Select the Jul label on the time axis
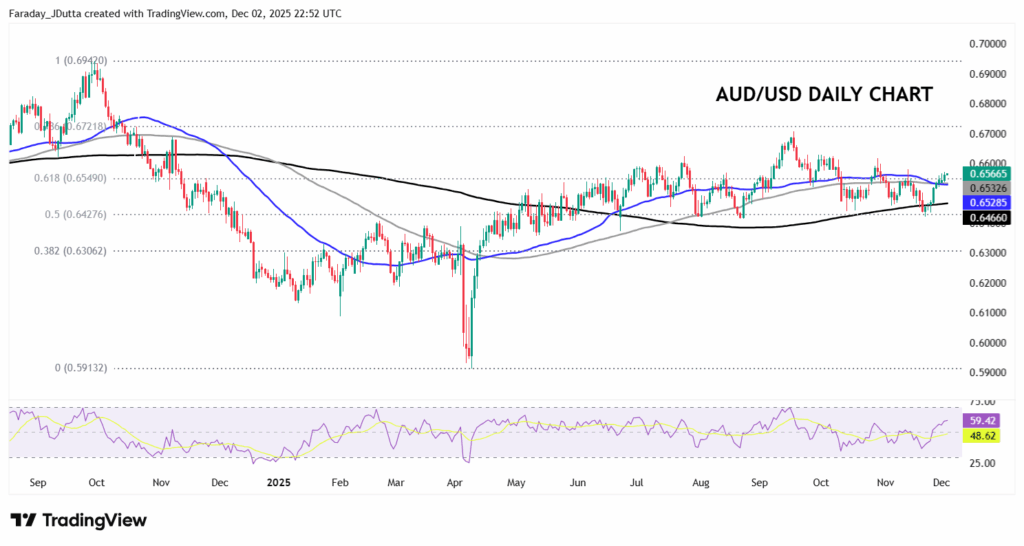 tap(636, 481)
